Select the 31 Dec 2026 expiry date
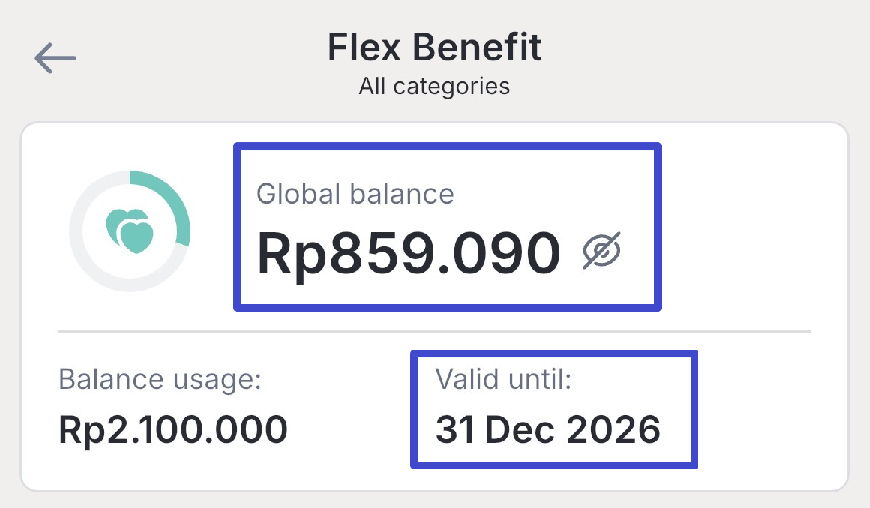 coord(548,430)
